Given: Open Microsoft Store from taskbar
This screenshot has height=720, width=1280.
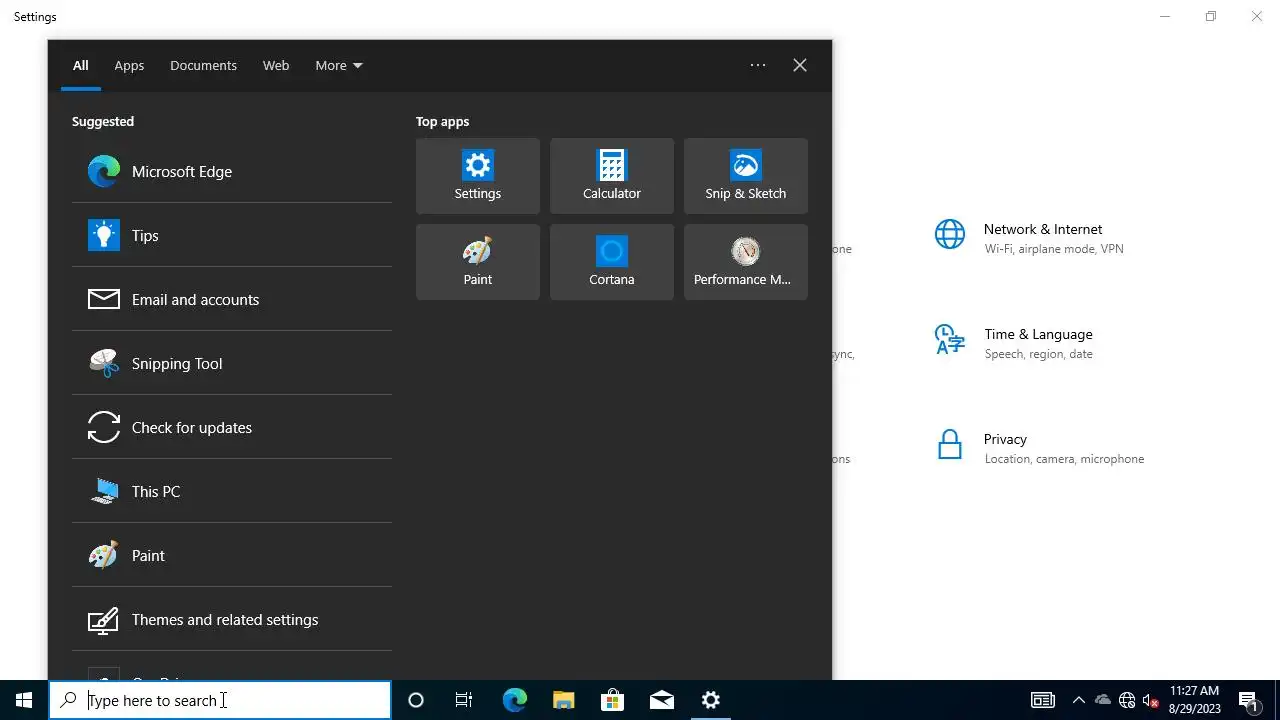Looking at the screenshot, I should 612,700.
